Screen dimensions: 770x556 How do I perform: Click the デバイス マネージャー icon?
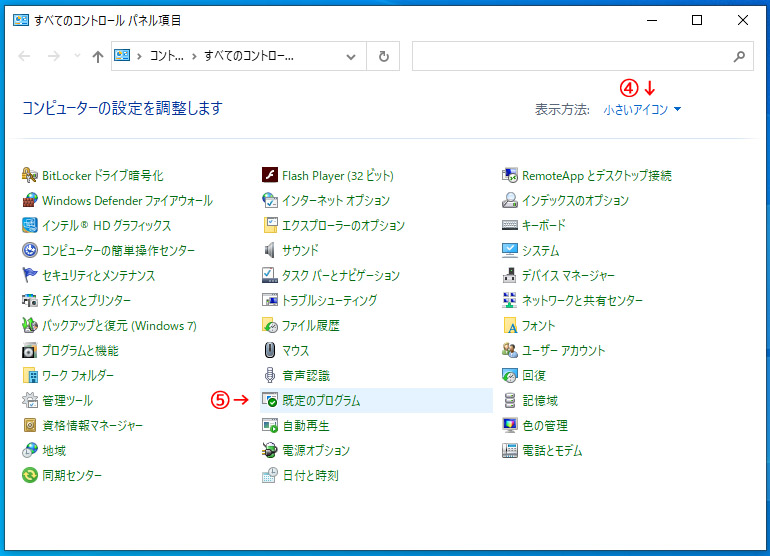(x=510, y=275)
